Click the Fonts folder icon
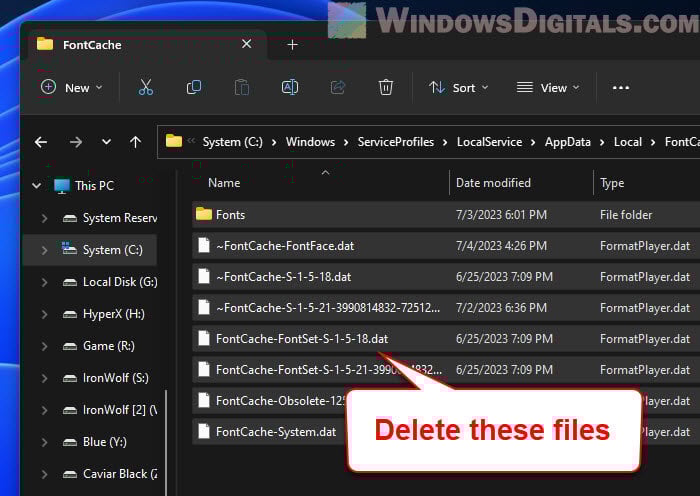 pos(204,214)
